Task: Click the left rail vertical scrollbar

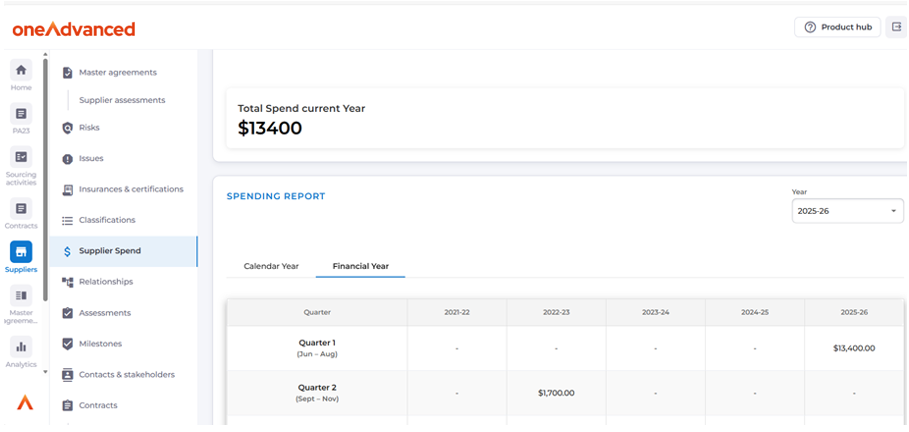Action: [x=44, y=180]
